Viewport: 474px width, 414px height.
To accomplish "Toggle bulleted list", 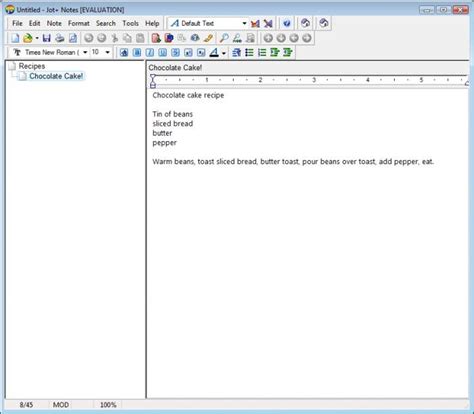I will click(249, 52).
